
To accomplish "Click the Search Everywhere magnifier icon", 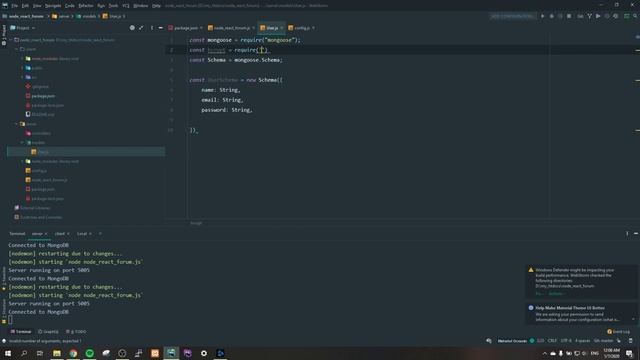I will tap(635, 16).
